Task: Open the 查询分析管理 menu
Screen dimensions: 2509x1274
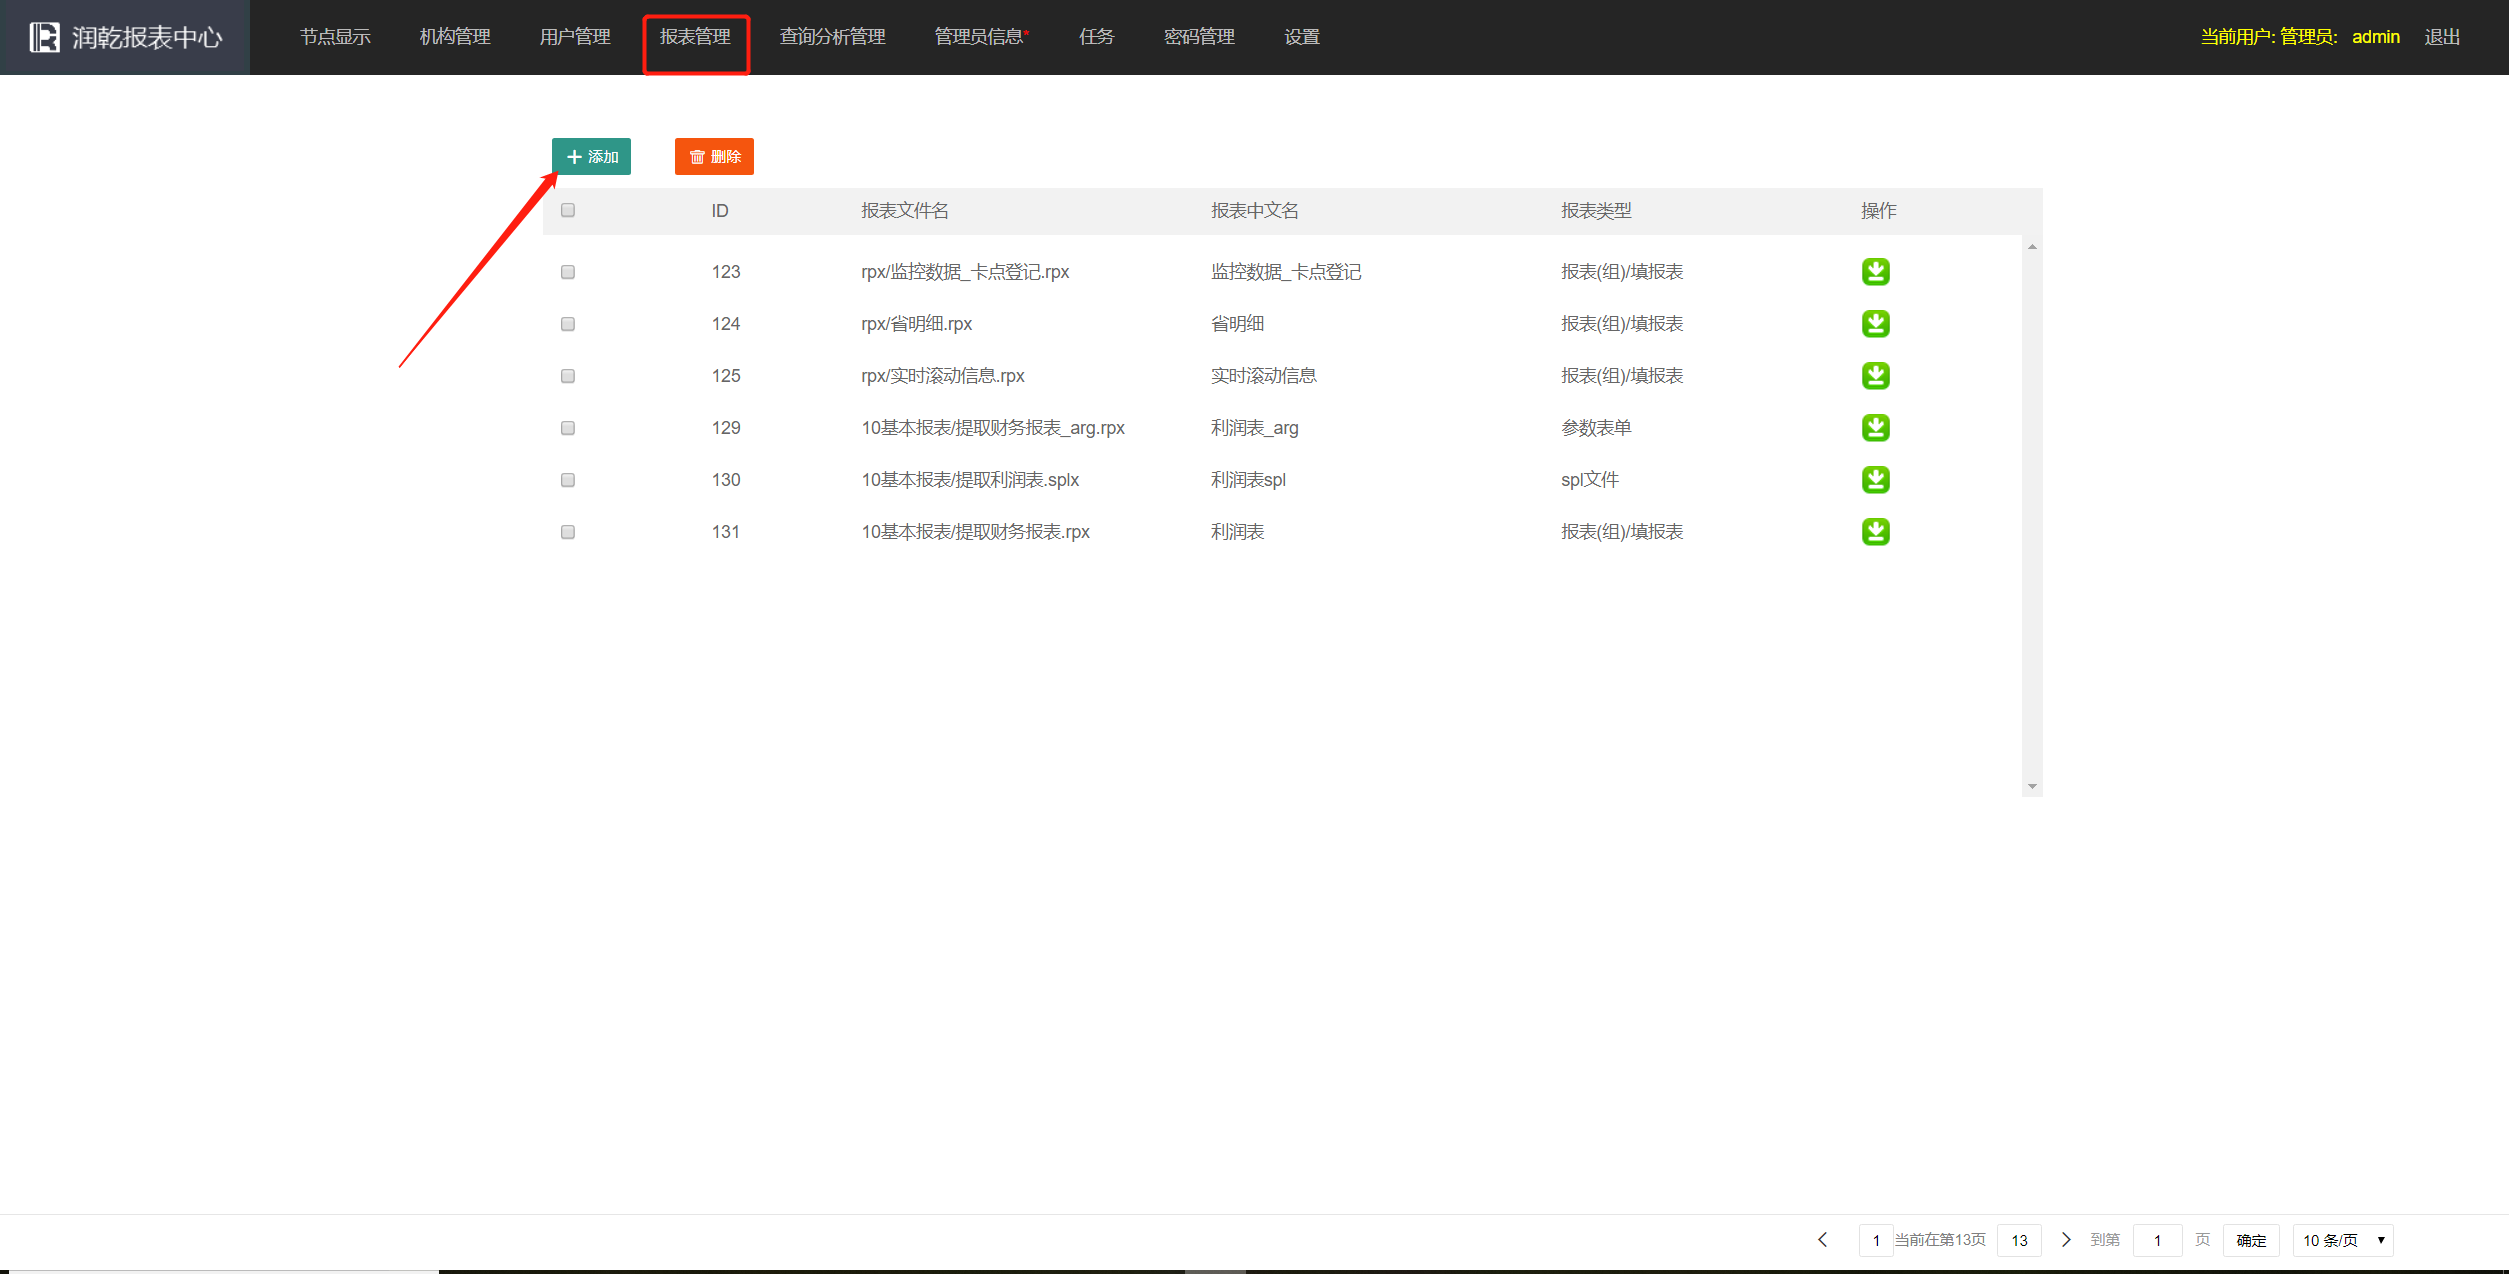Action: 832,37
